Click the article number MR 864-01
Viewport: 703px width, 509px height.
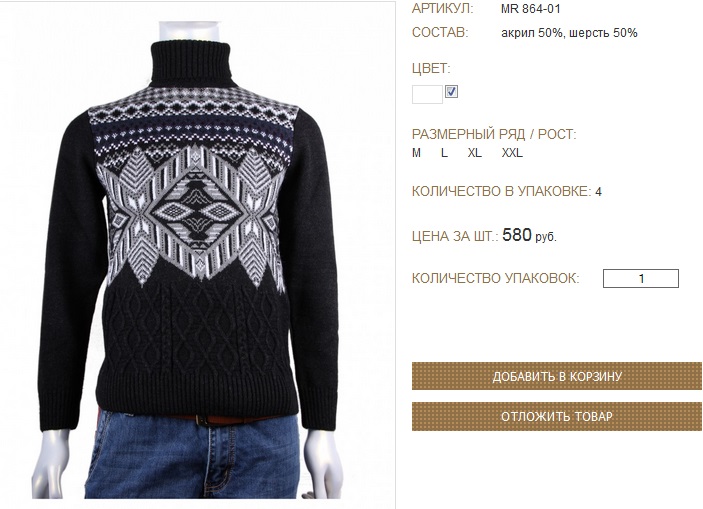(x=531, y=9)
